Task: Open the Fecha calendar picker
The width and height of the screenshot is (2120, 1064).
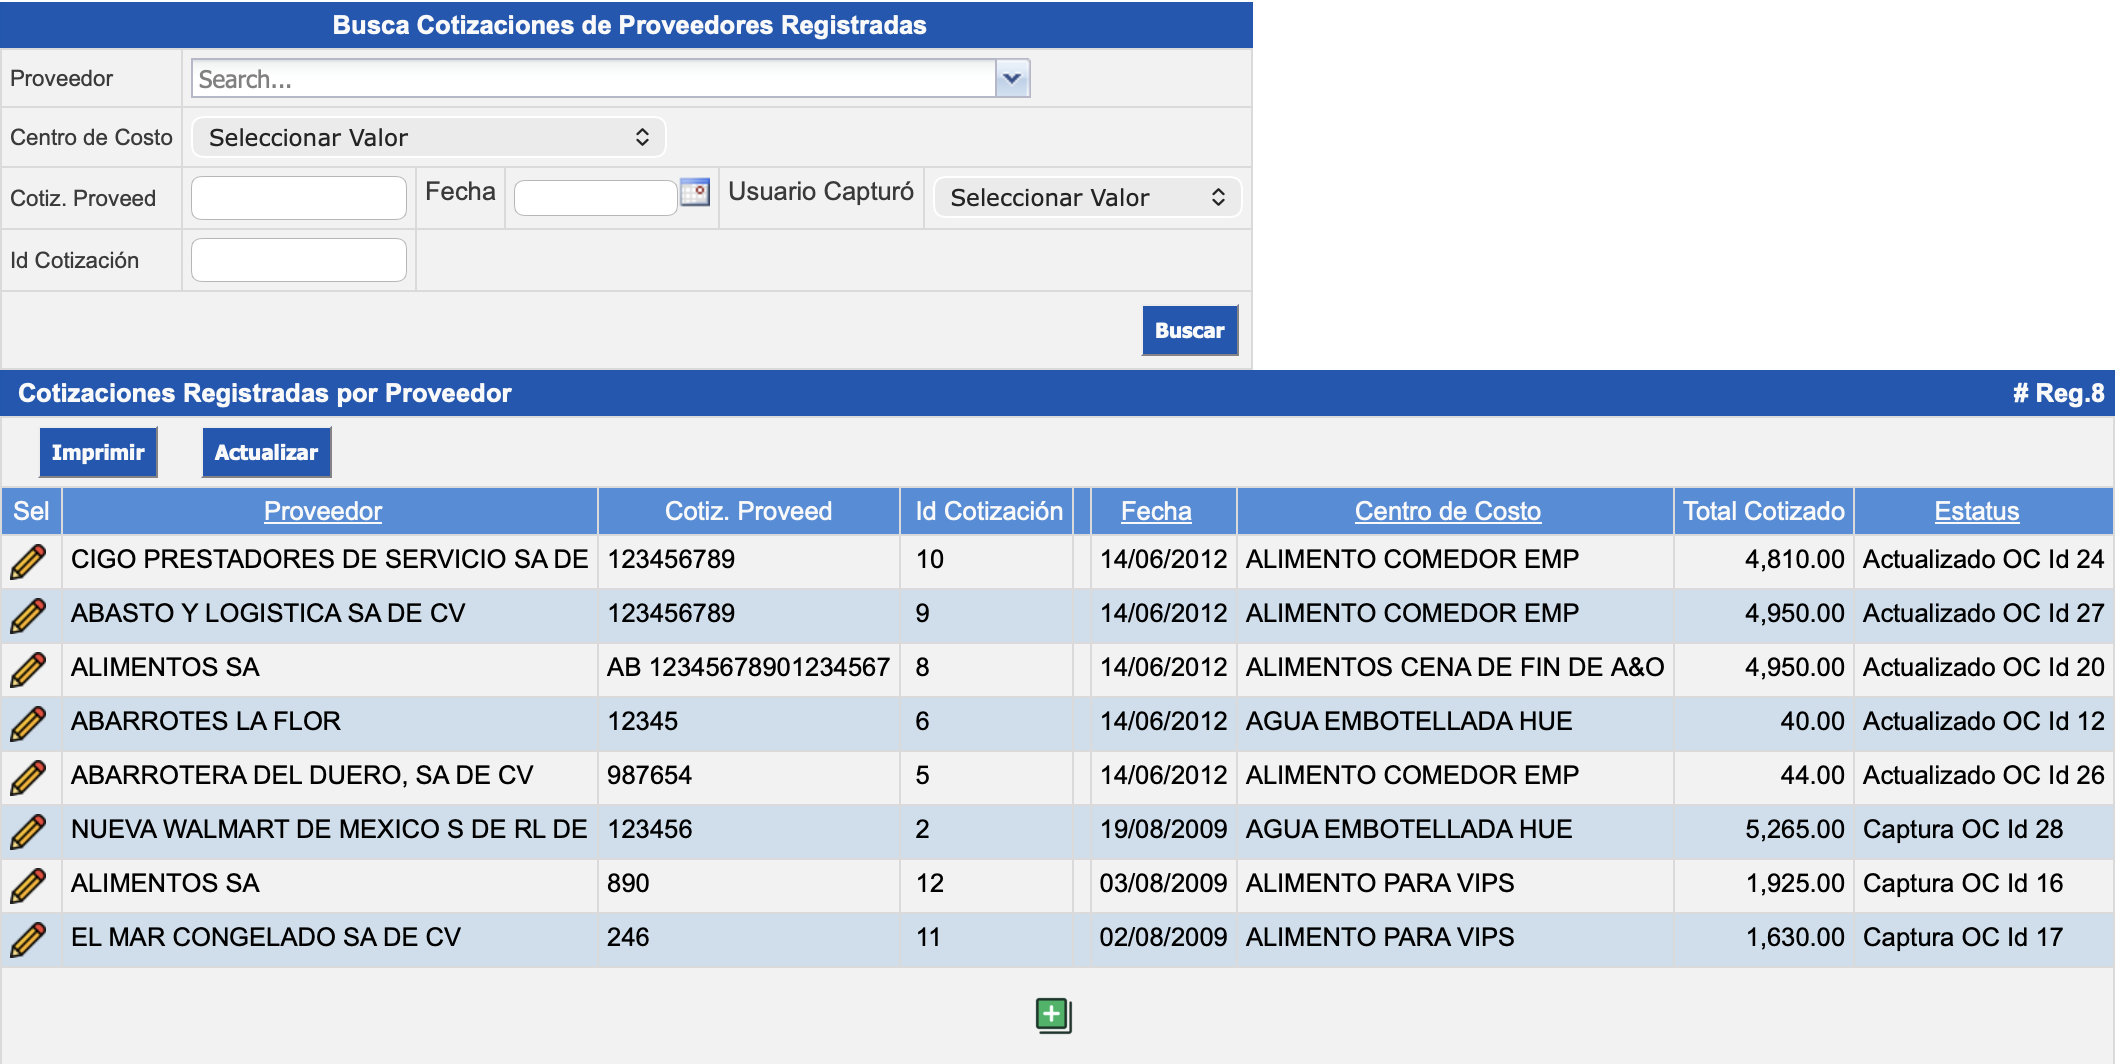Action: click(694, 192)
